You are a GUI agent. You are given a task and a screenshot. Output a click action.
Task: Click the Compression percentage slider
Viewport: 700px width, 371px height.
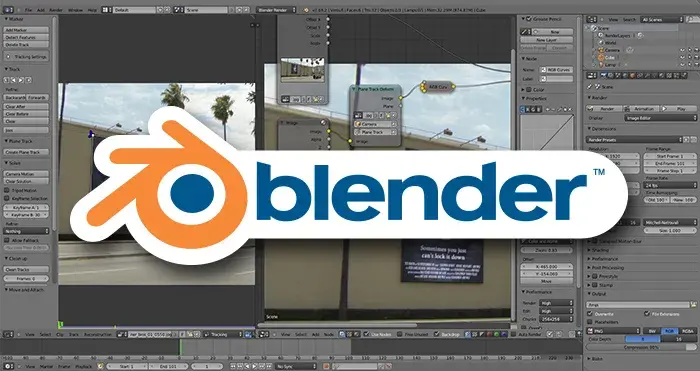(x=642, y=347)
